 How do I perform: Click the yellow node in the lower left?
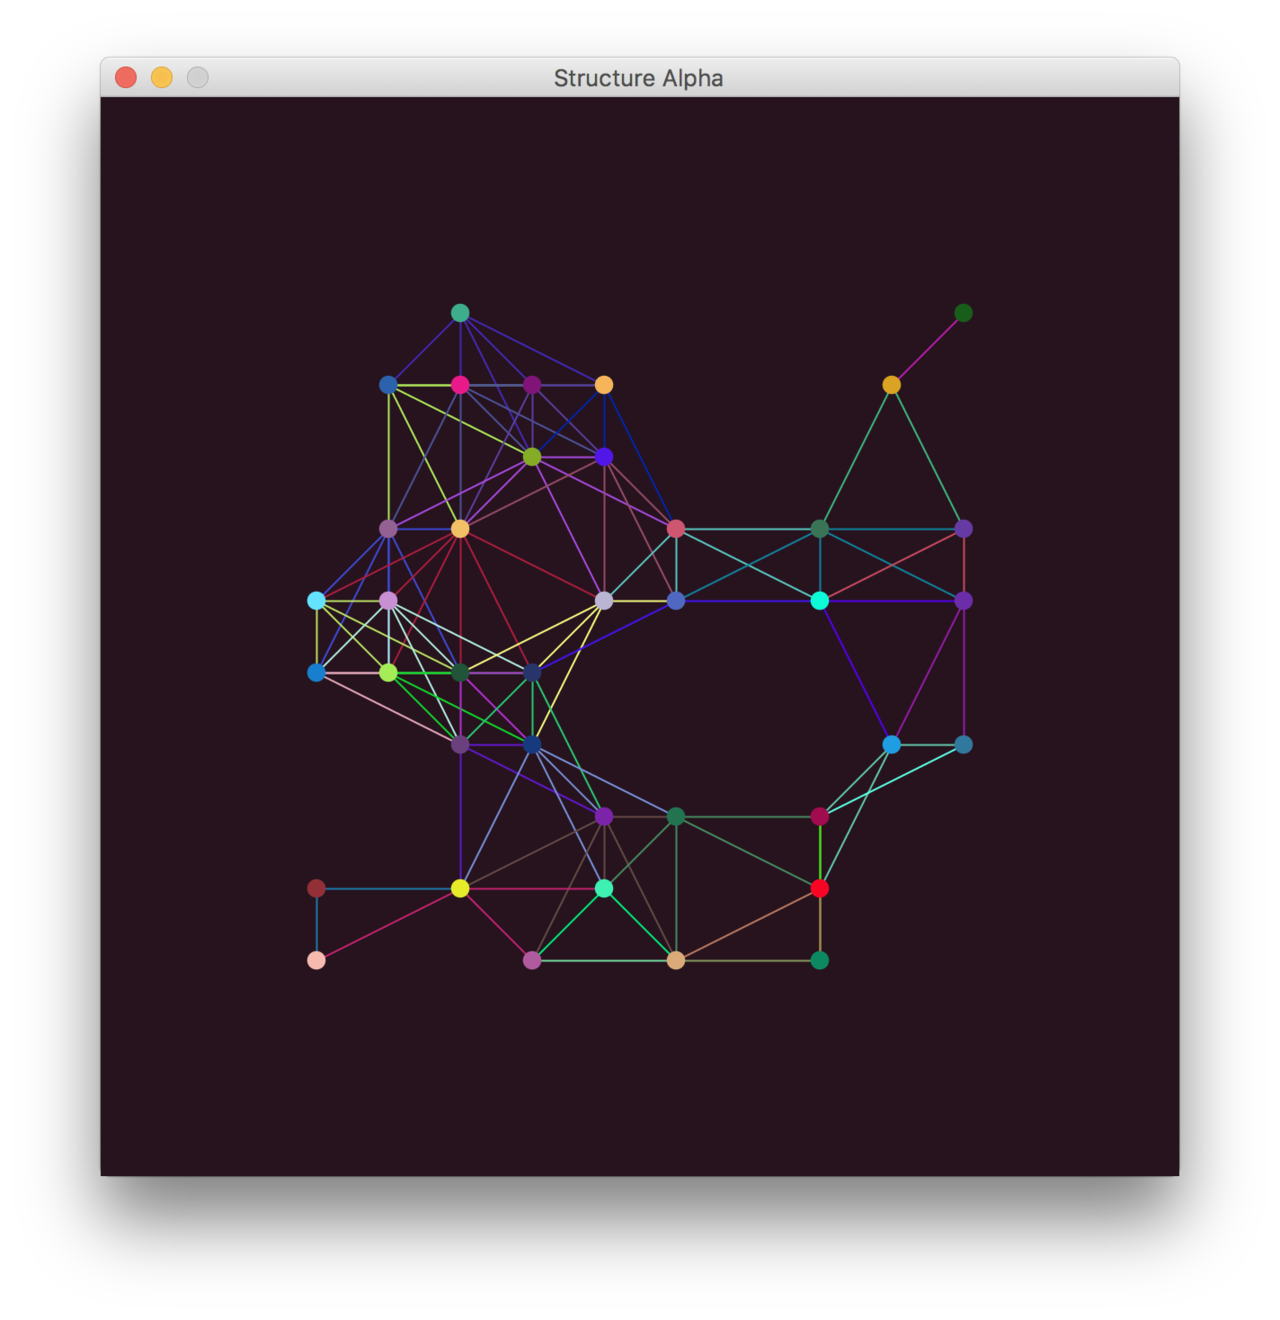pyautogui.click(x=460, y=888)
